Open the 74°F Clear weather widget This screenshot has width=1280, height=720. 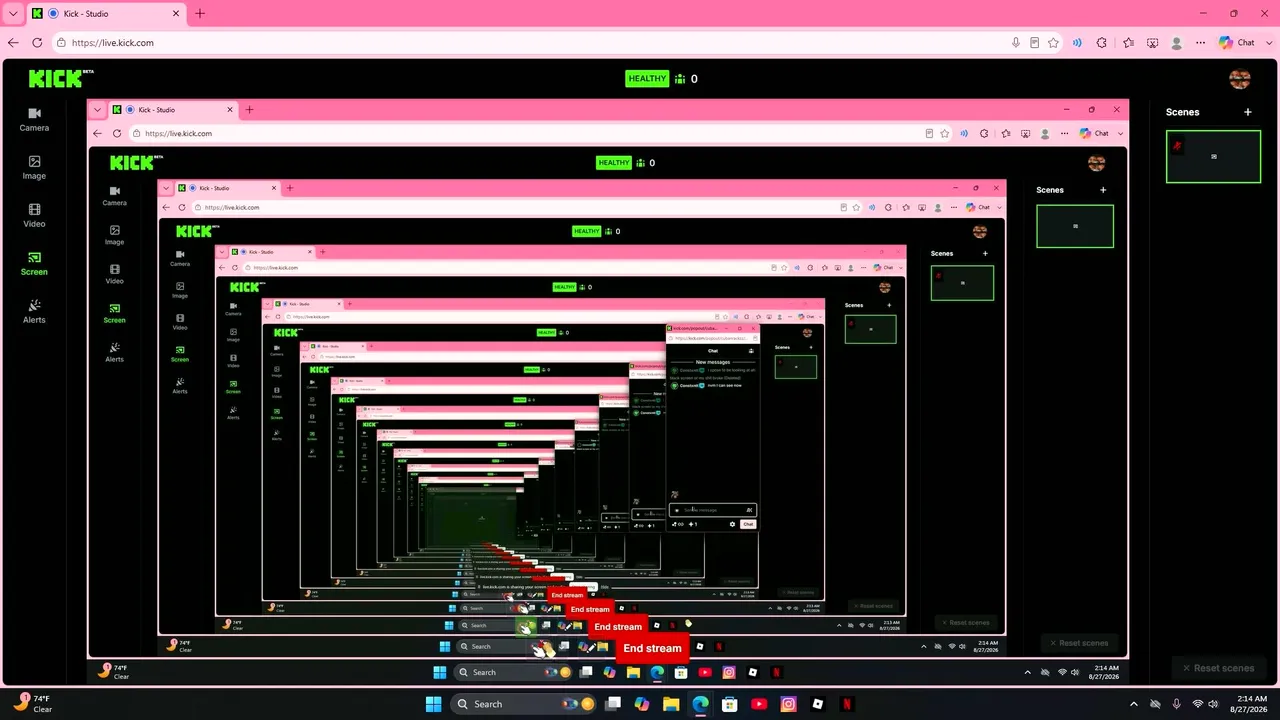coord(33,704)
